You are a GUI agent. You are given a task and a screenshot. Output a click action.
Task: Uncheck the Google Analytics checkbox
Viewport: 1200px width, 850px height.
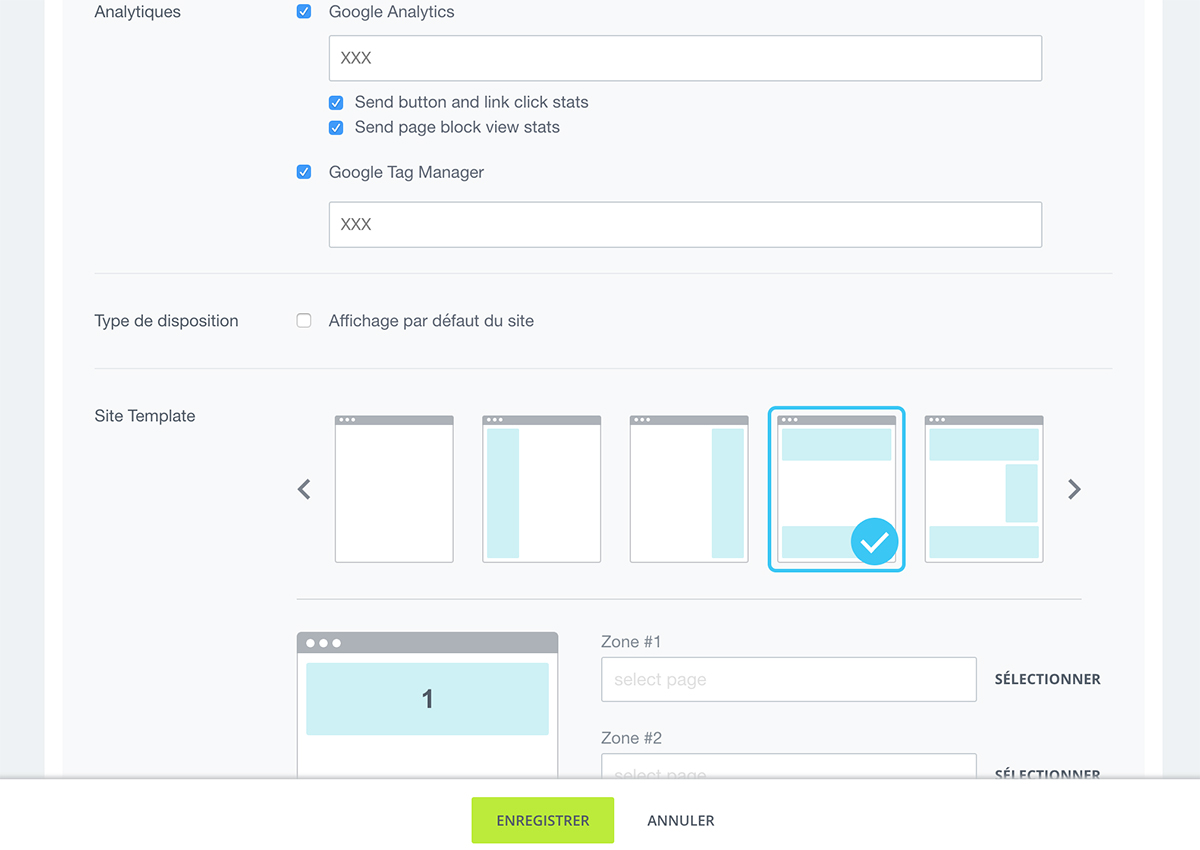coord(304,12)
